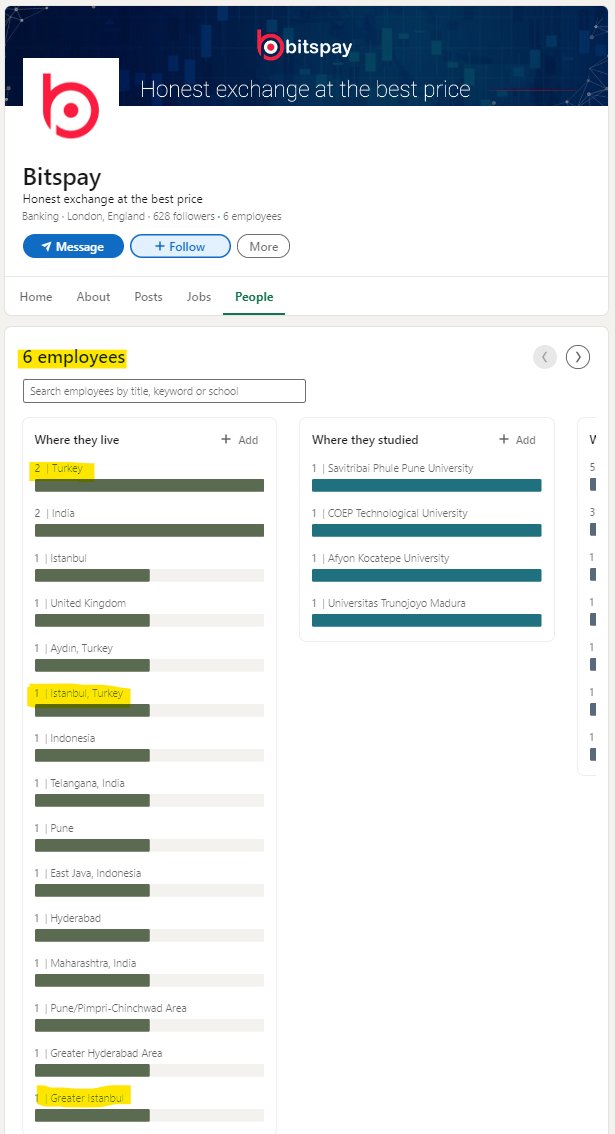Select the Aydin, Turkey location filter
The image size is (615, 1134).
coord(149,657)
